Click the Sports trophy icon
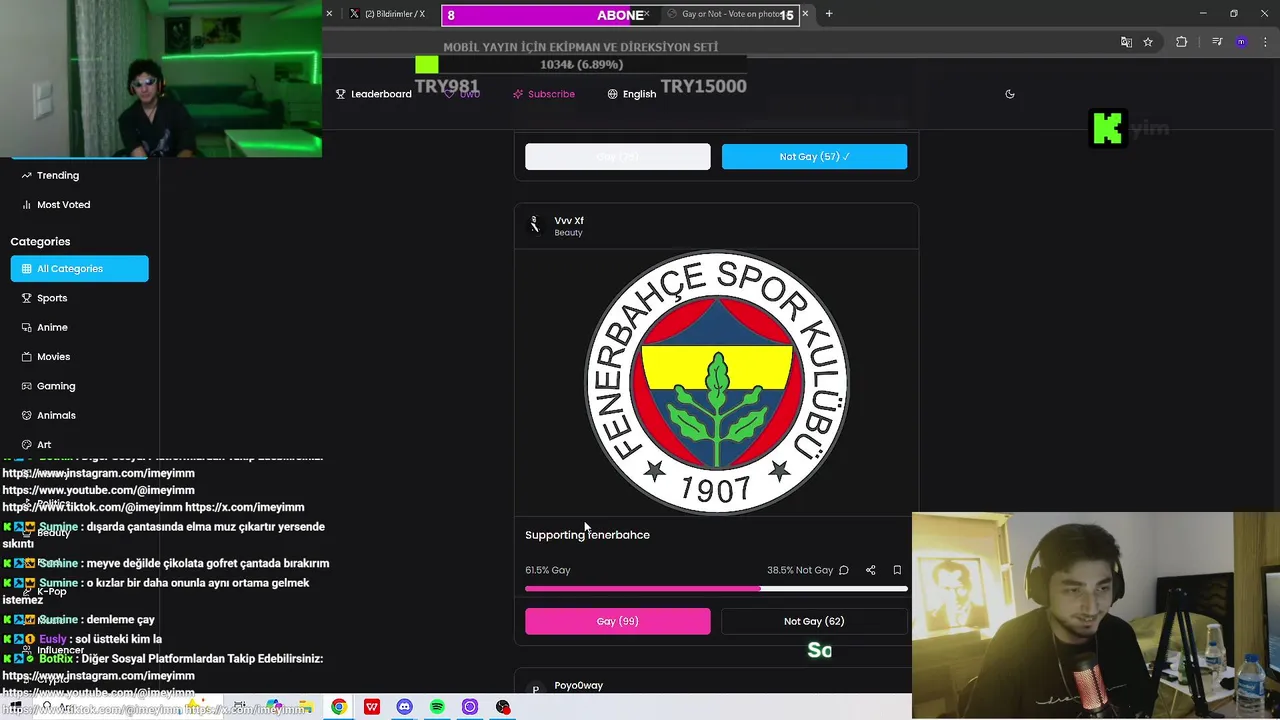 (x=27, y=298)
